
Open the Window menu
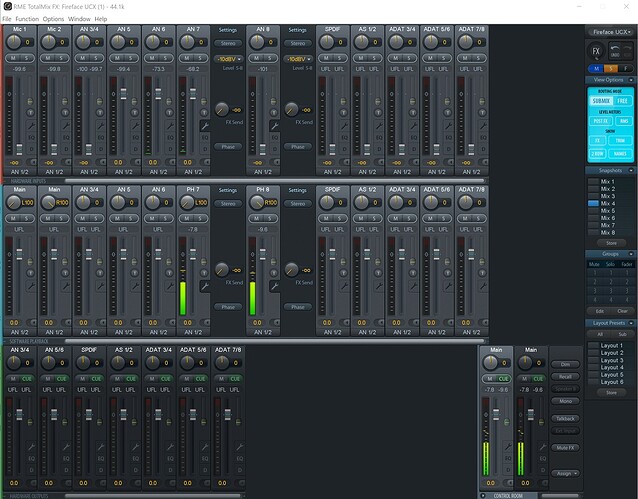pos(79,19)
